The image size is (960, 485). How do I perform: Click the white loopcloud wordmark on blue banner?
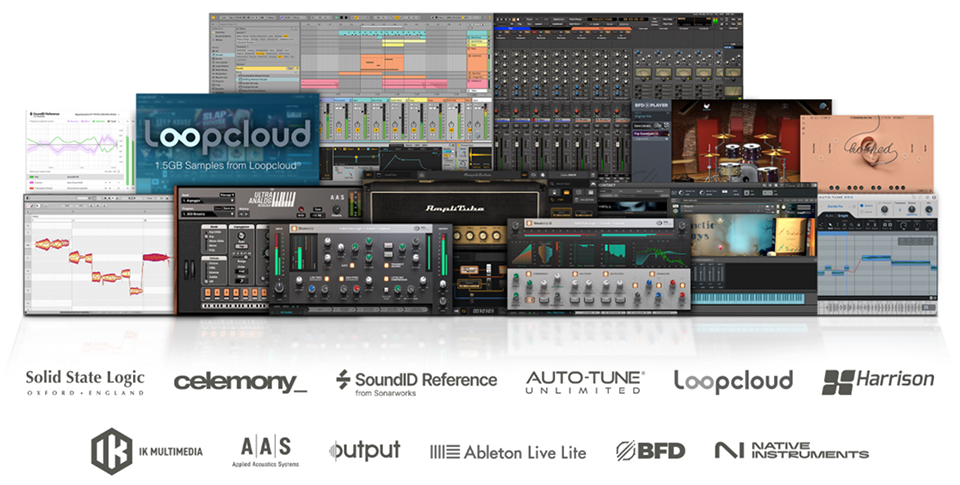point(227,136)
